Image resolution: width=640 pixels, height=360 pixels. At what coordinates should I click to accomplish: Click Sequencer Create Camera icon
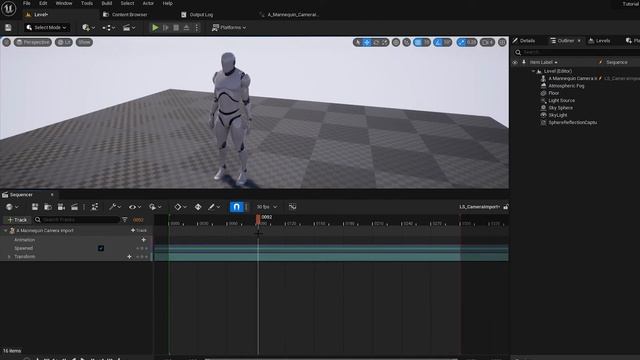pos(61,207)
